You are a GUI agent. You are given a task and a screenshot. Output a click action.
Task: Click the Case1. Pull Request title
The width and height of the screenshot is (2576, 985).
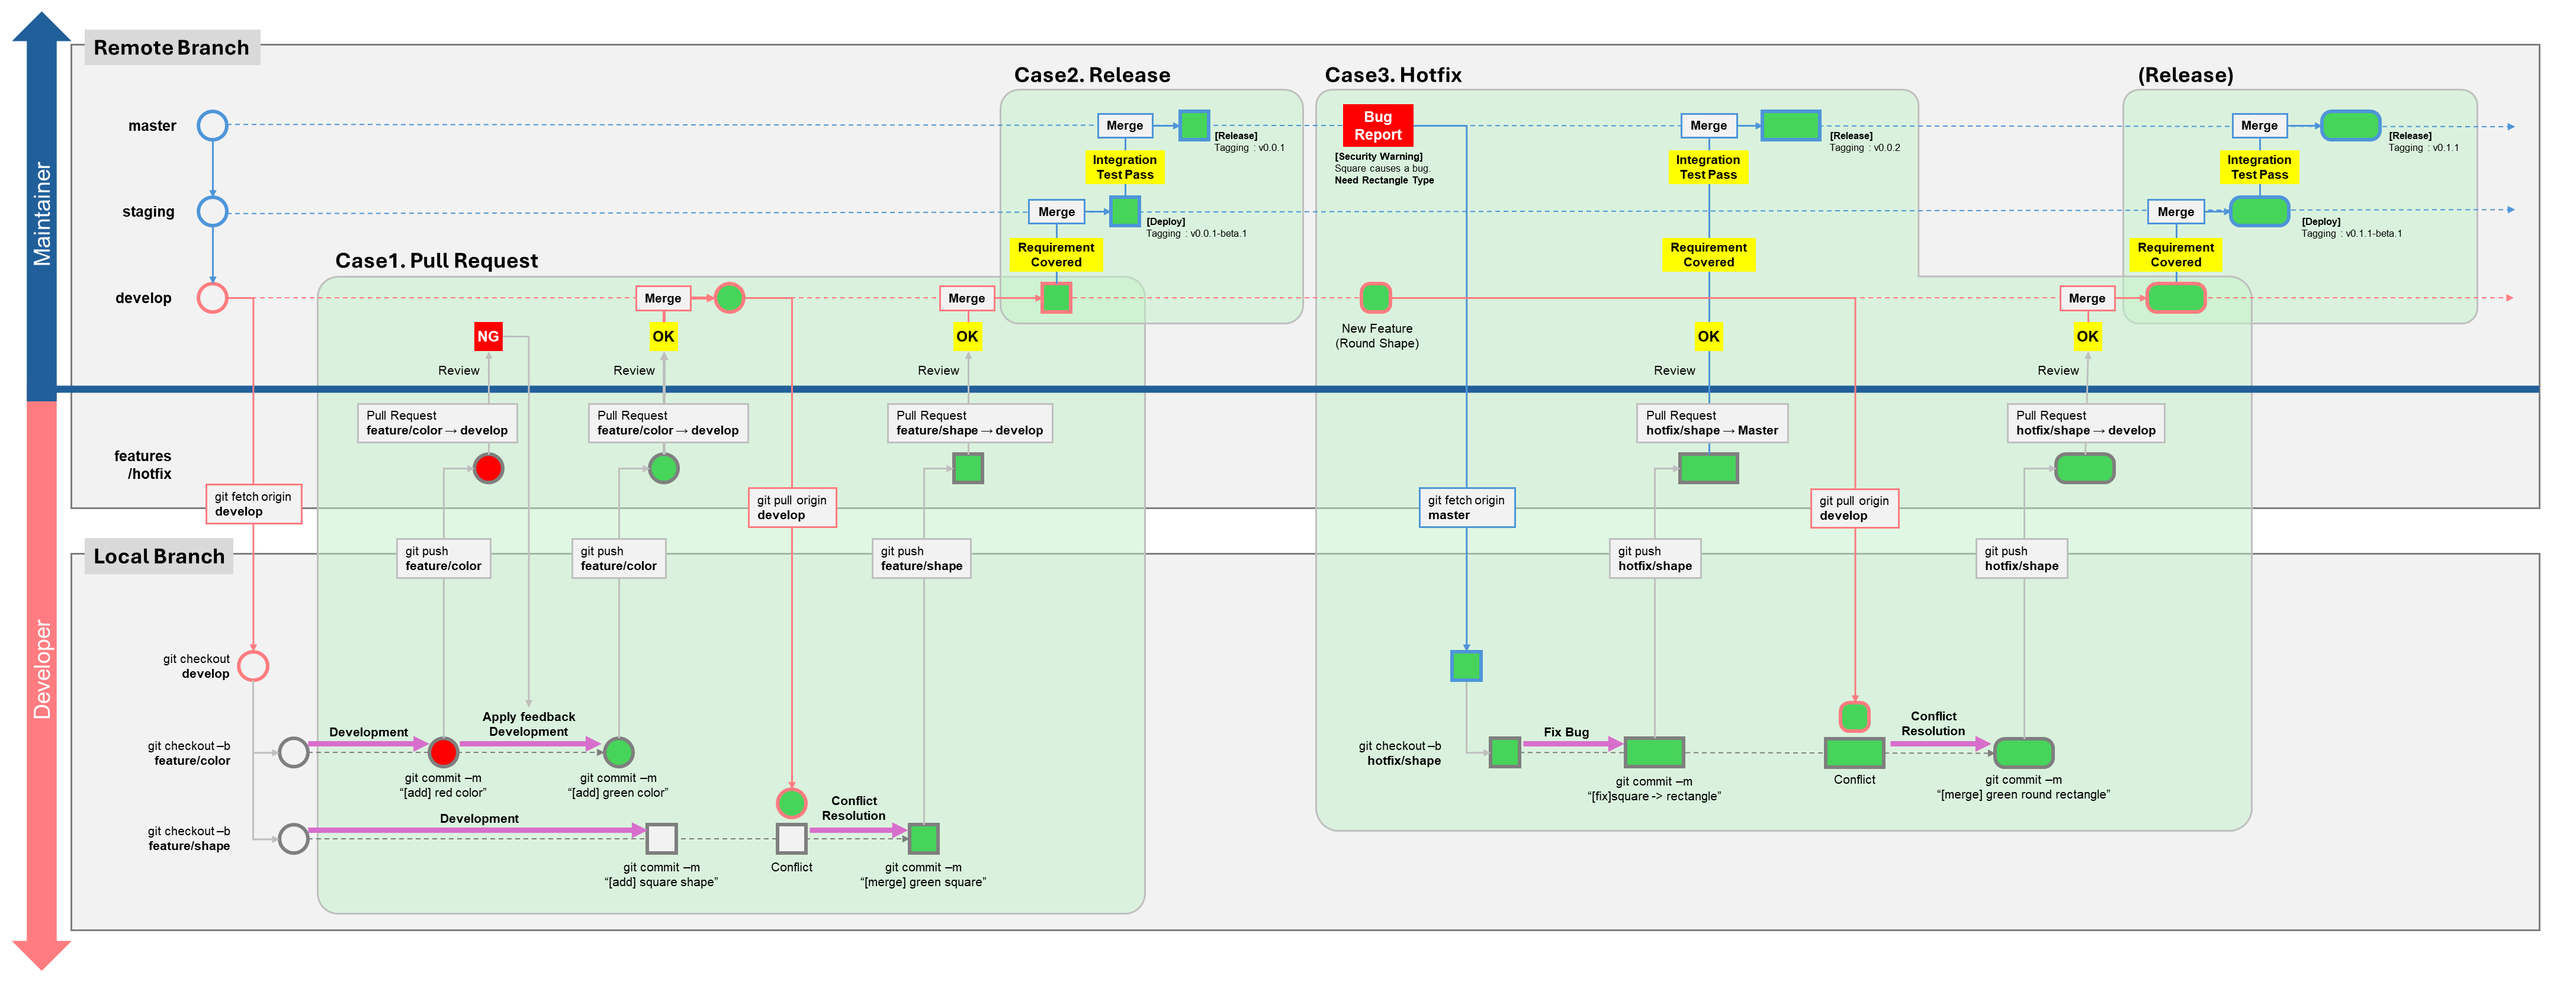436,261
